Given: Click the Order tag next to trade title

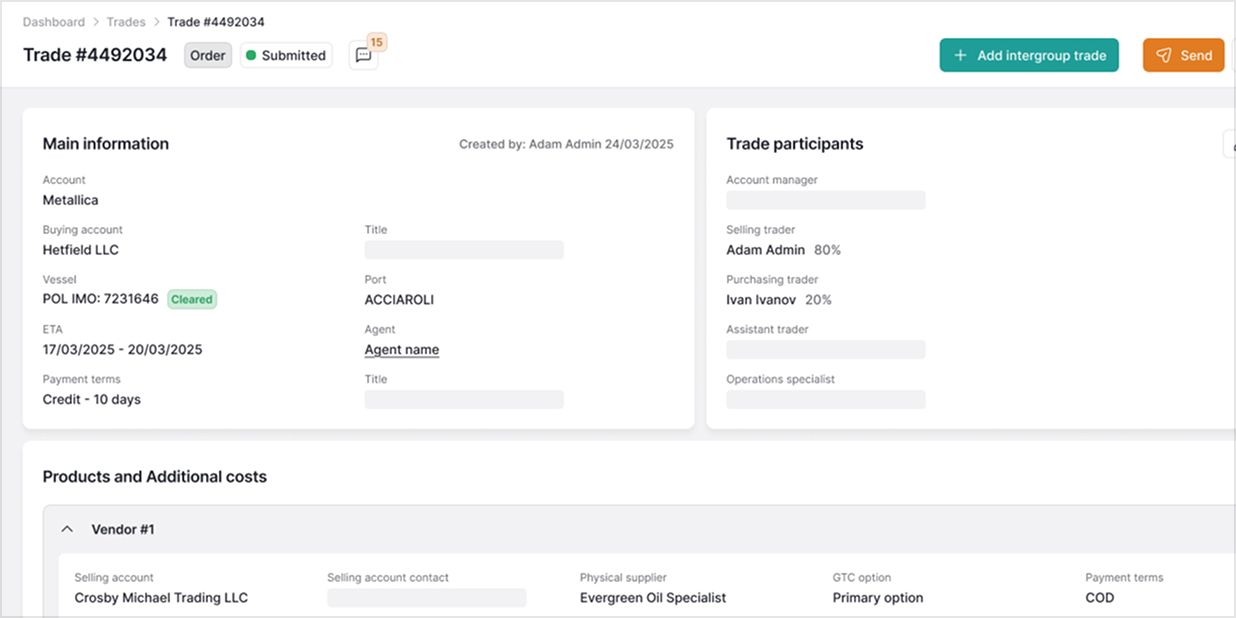Looking at the screenshot, I should 208,56.
